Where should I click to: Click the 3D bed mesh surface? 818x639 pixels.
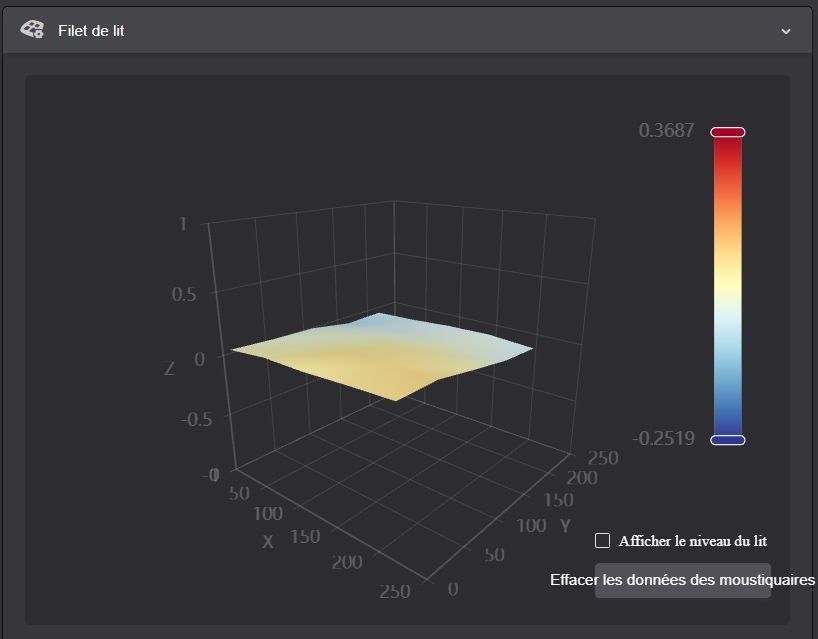pos(381,355)
